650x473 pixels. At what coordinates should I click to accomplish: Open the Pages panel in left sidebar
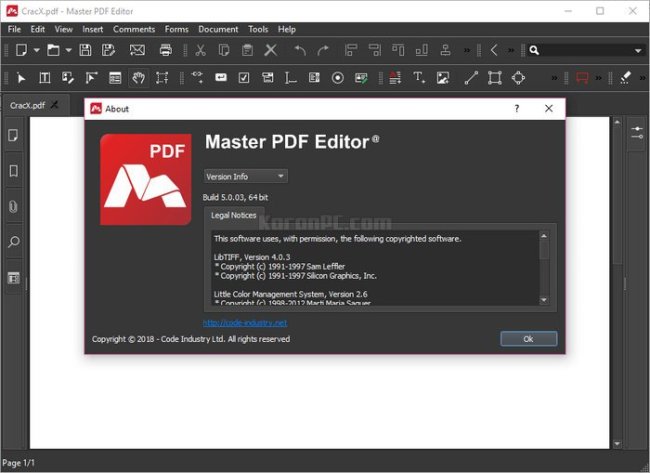pyautogui.click(x=13, y=135)
